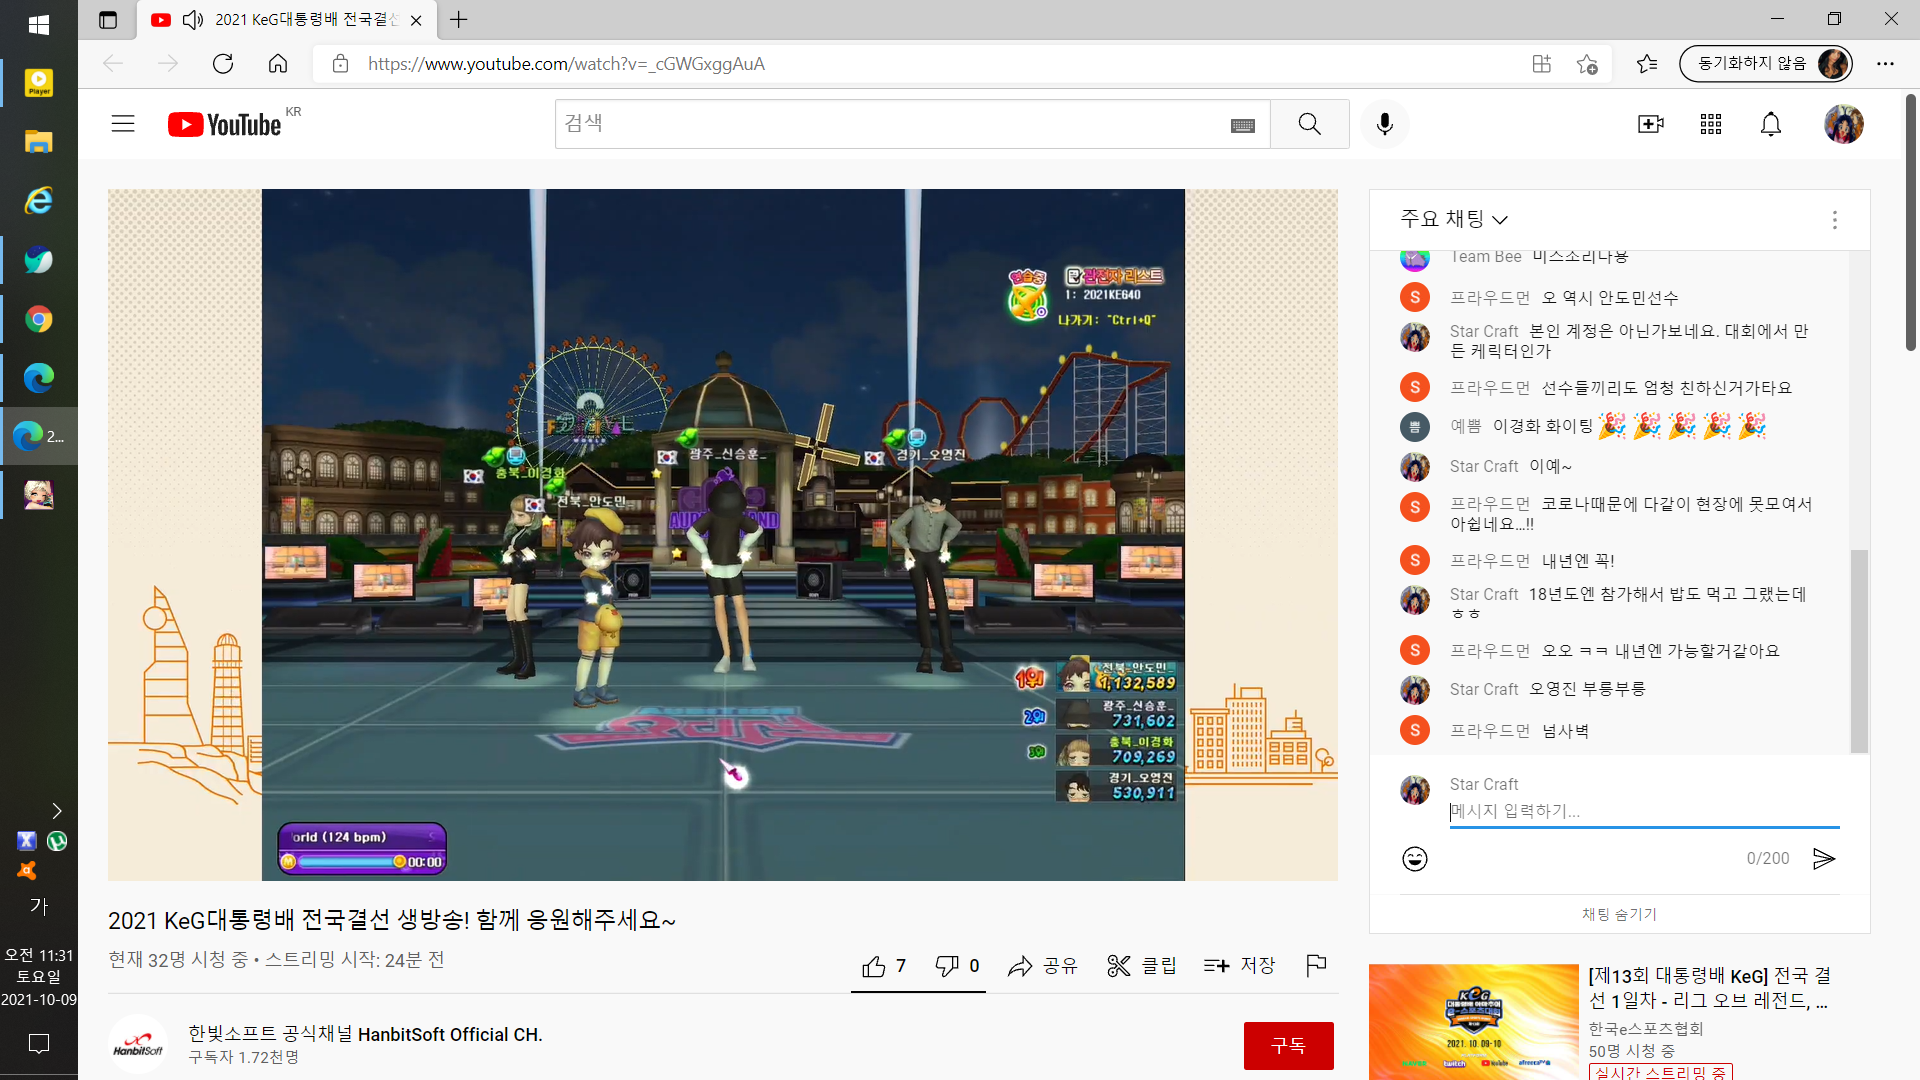
Task: Open the Create video camera icon
Action: 1650,124
